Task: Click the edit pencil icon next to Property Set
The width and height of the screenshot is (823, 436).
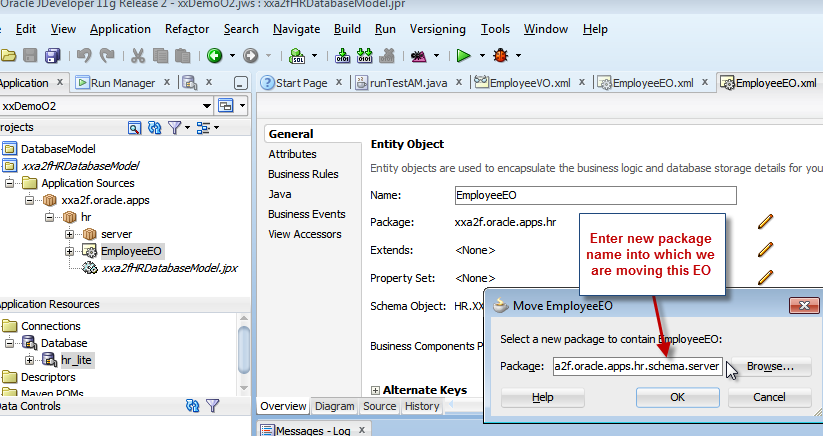Action: coord(765,277)
